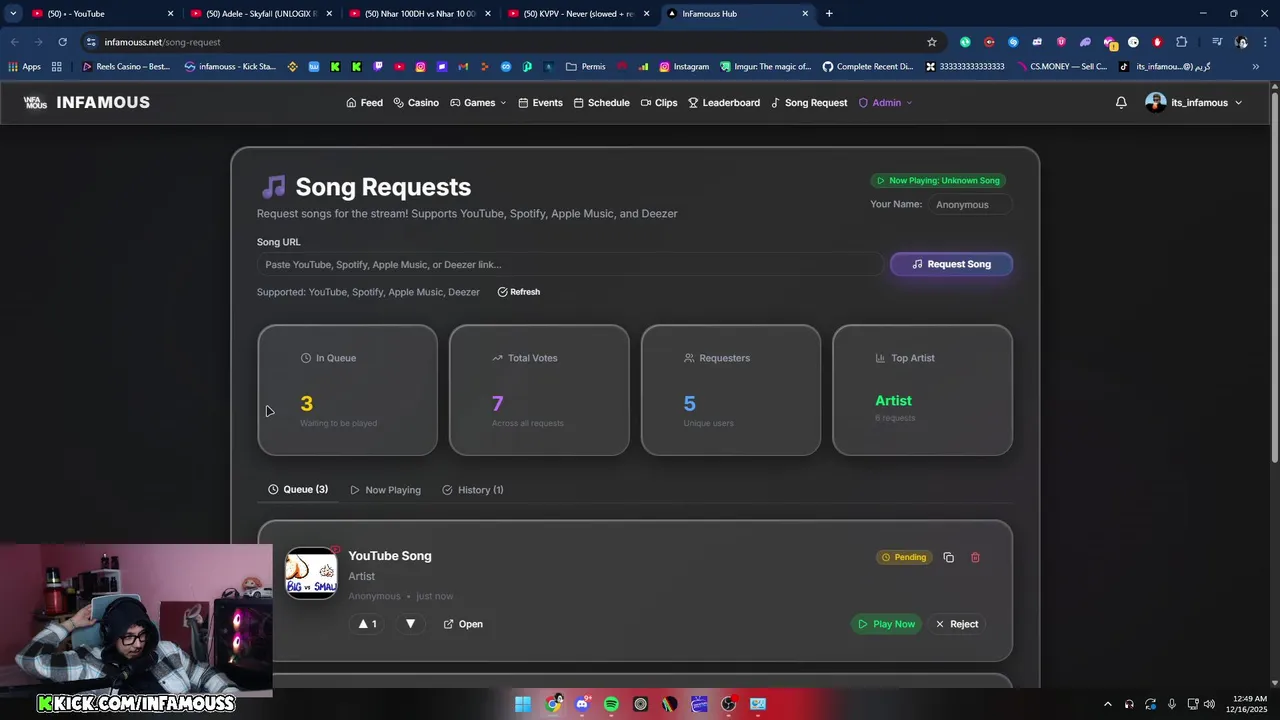Click the Refresh button

coord(519,292)
